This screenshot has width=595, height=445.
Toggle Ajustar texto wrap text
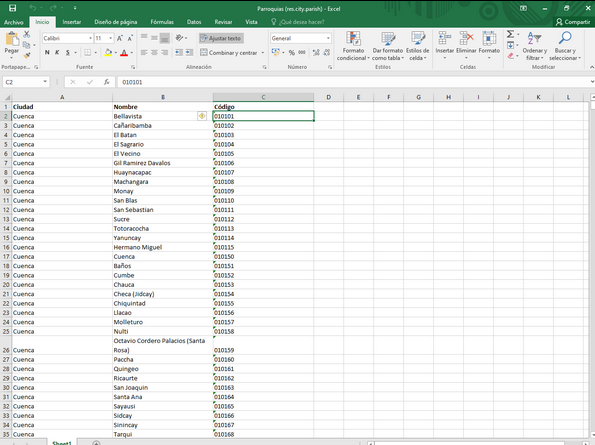click(221, 38)
